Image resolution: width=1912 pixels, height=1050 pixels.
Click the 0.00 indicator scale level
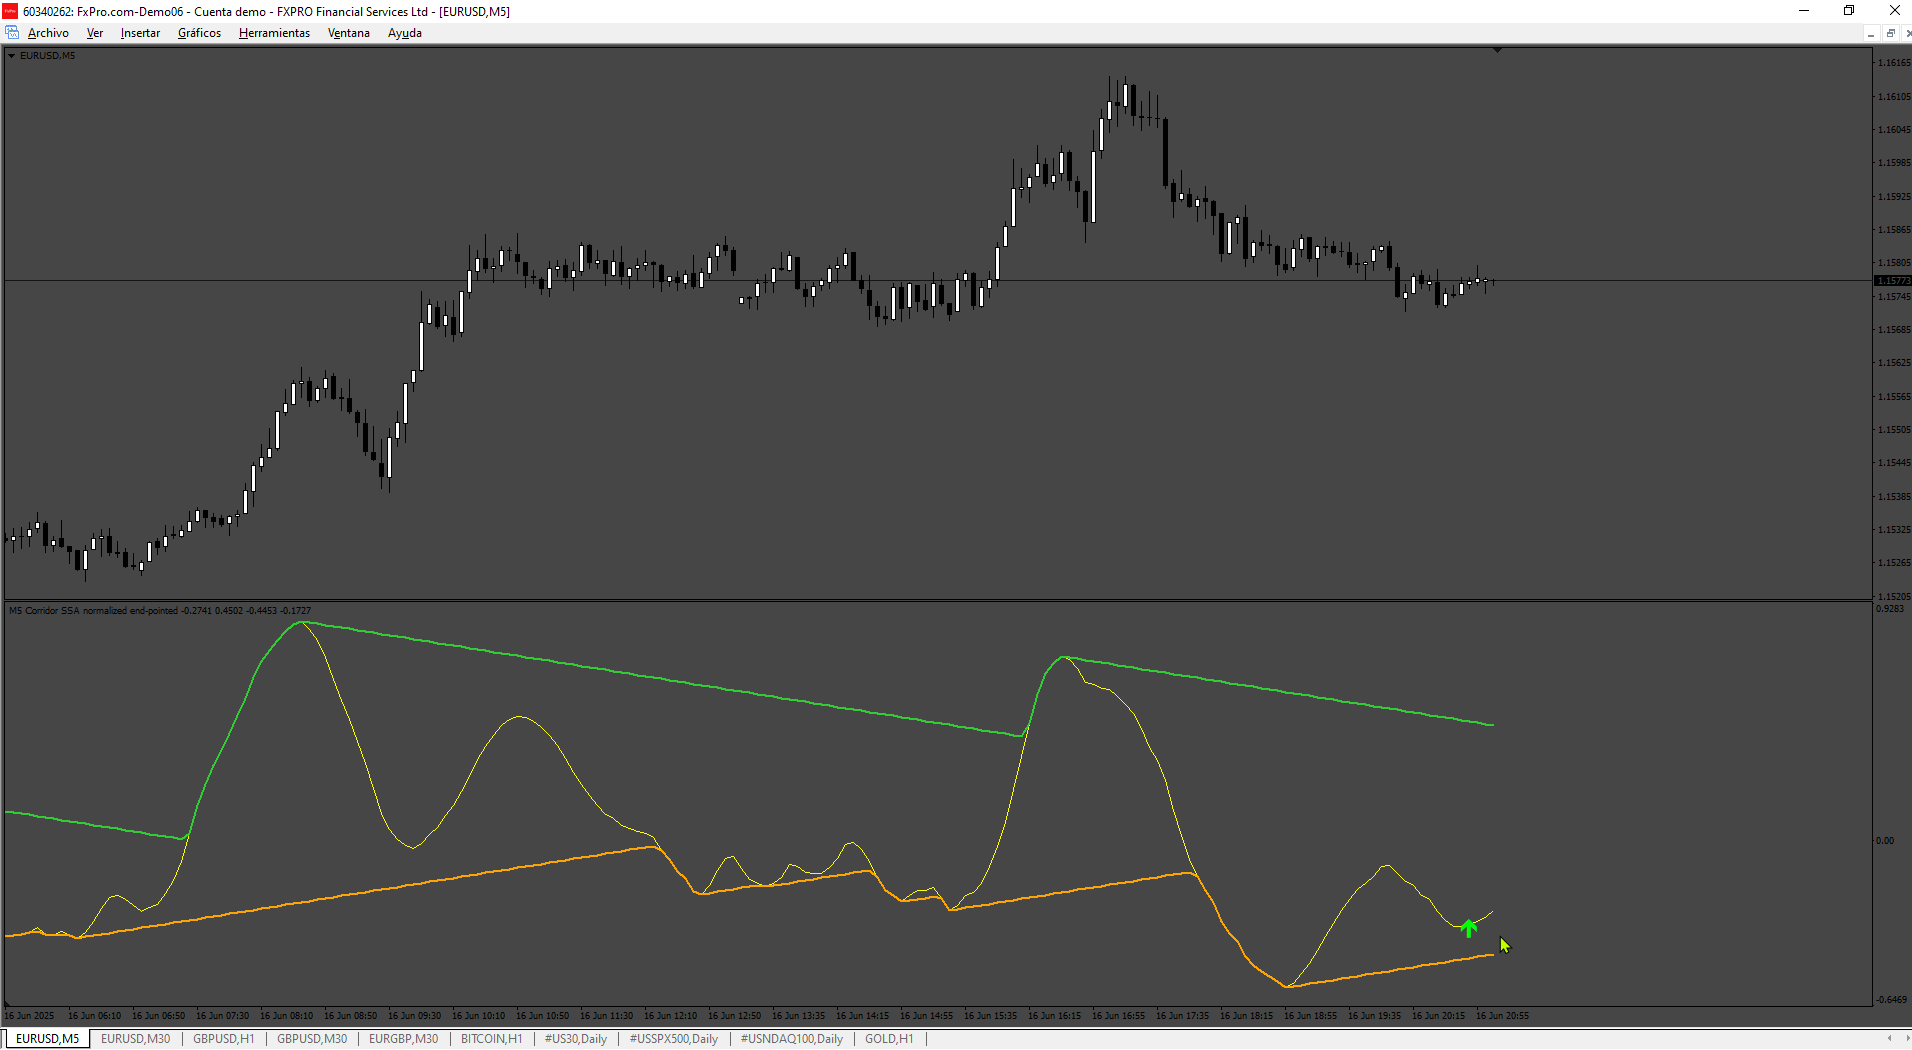[x=1885, y=841]
